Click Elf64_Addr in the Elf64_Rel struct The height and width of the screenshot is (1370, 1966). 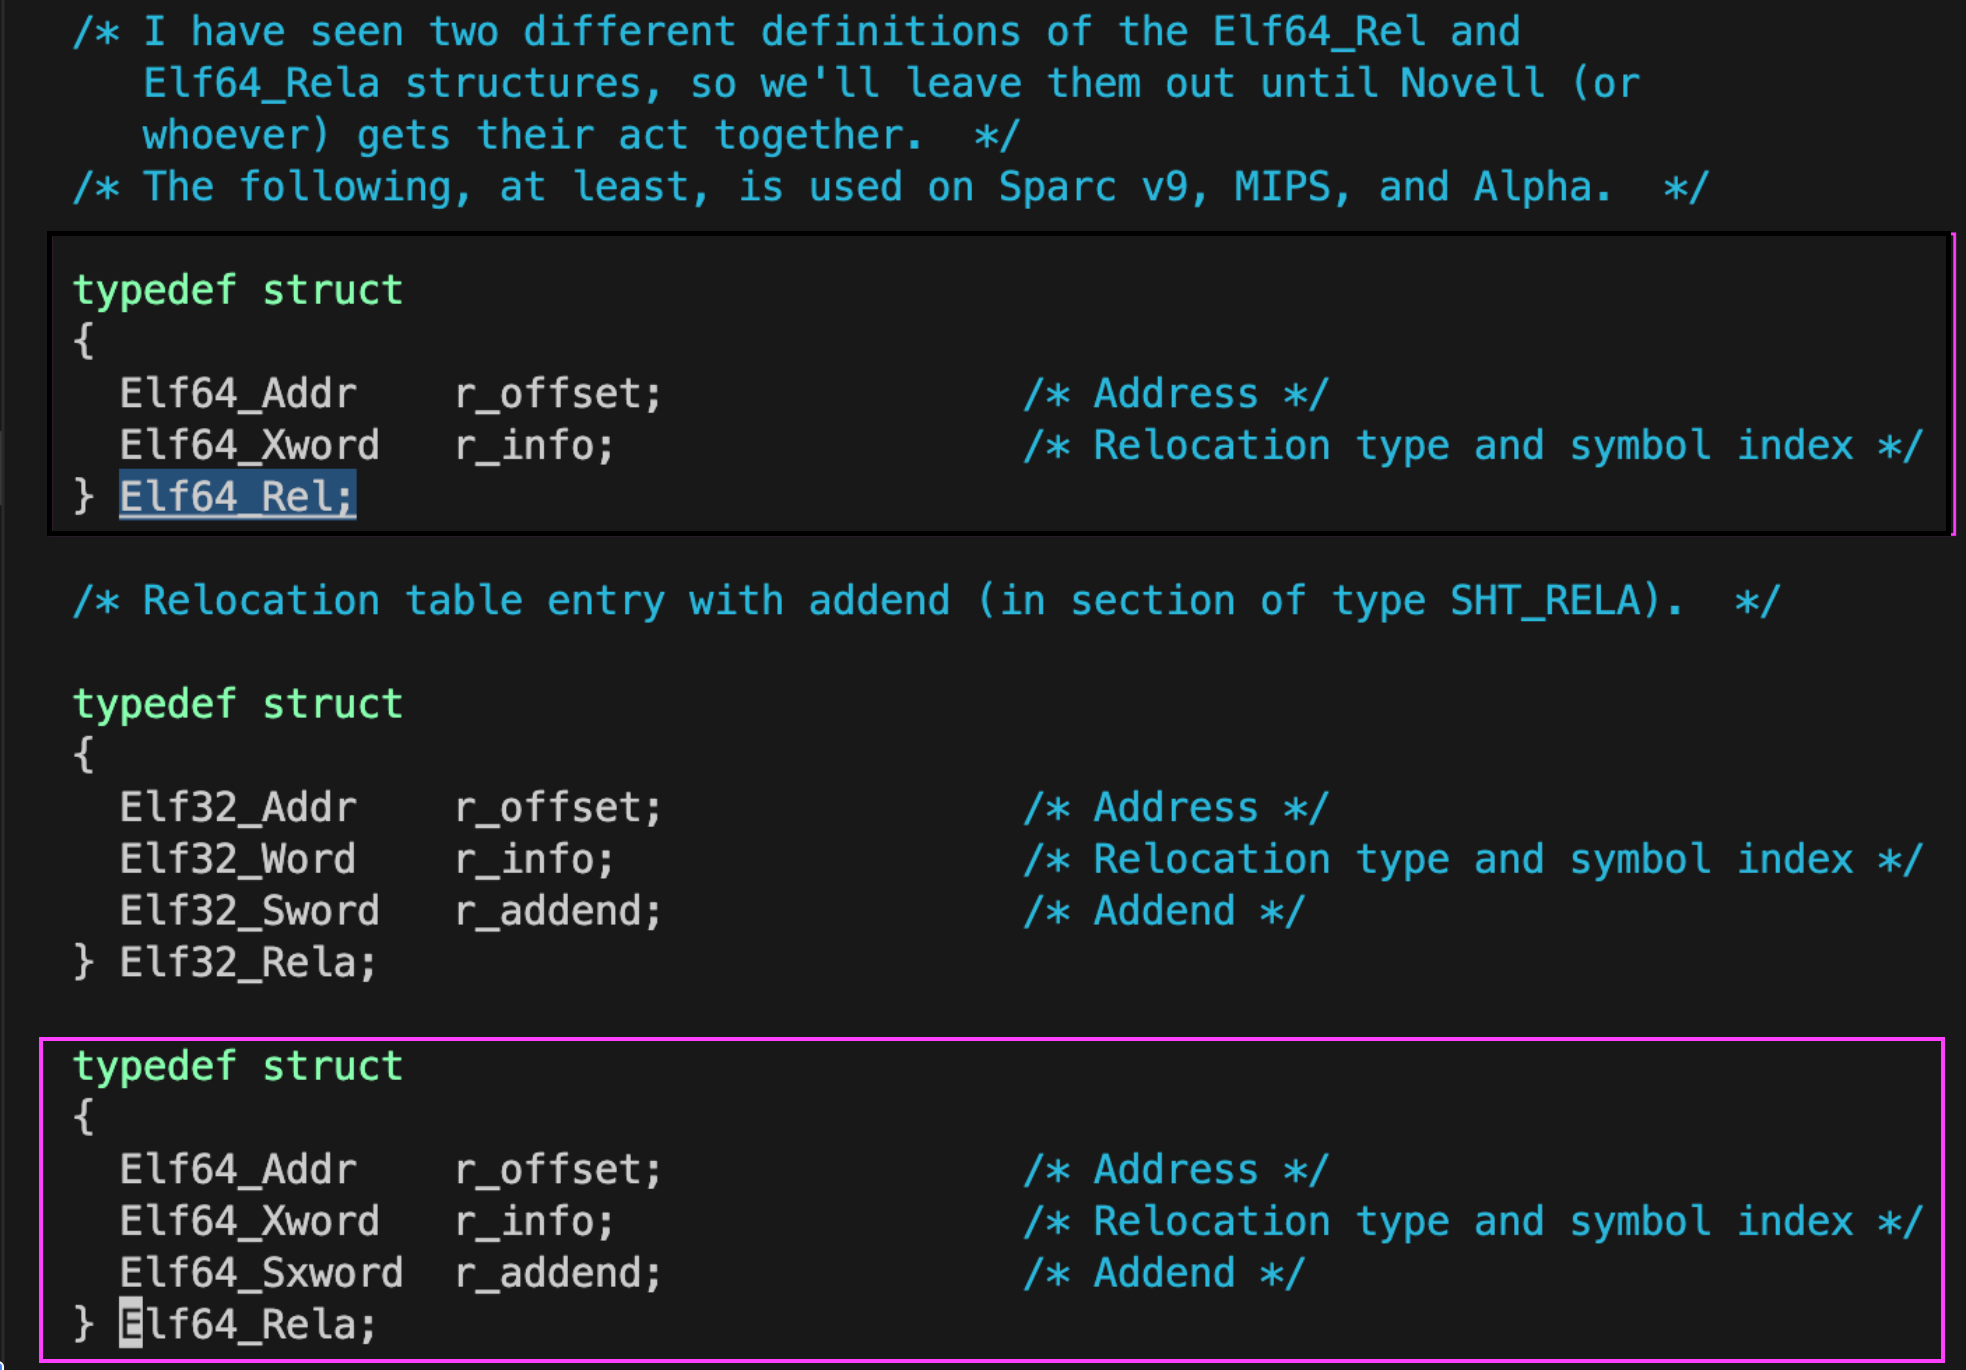pyautogui.click(x=237, y=393)
